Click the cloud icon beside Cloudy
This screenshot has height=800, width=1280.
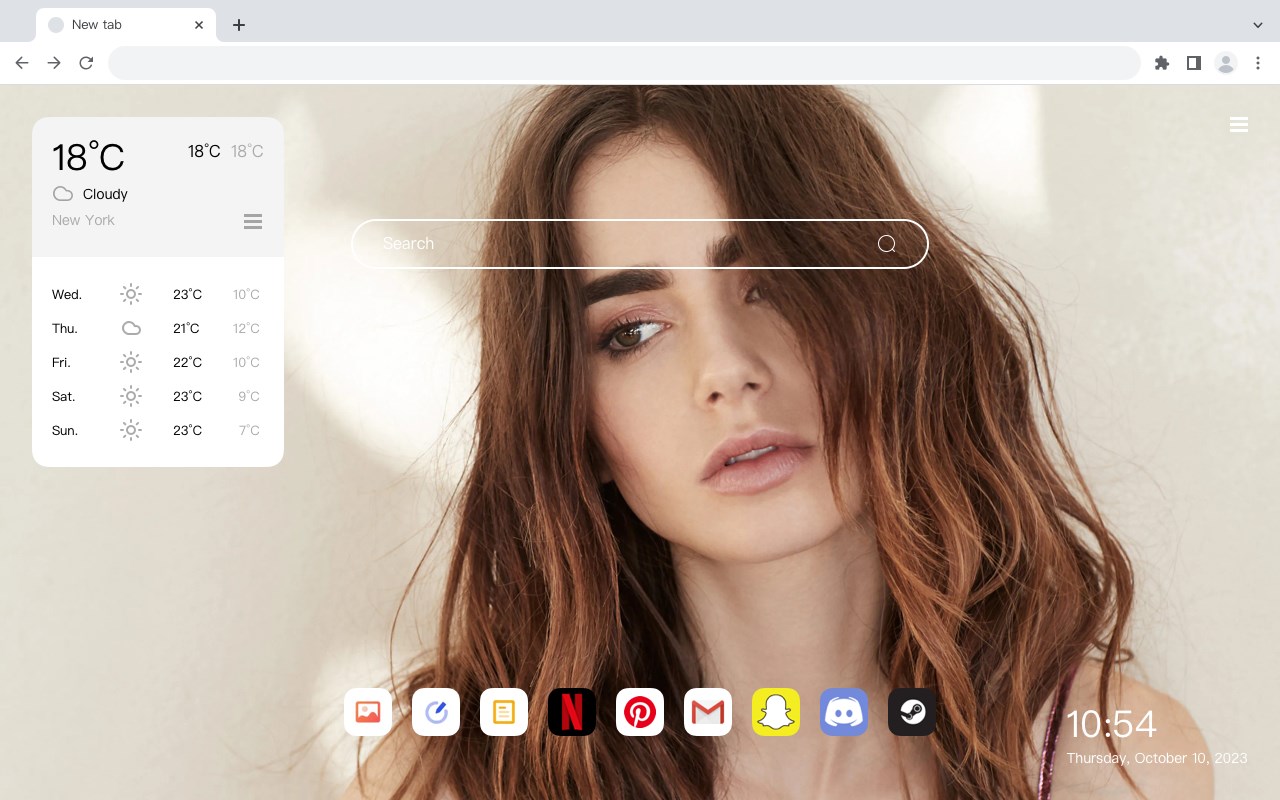point(63,194)
